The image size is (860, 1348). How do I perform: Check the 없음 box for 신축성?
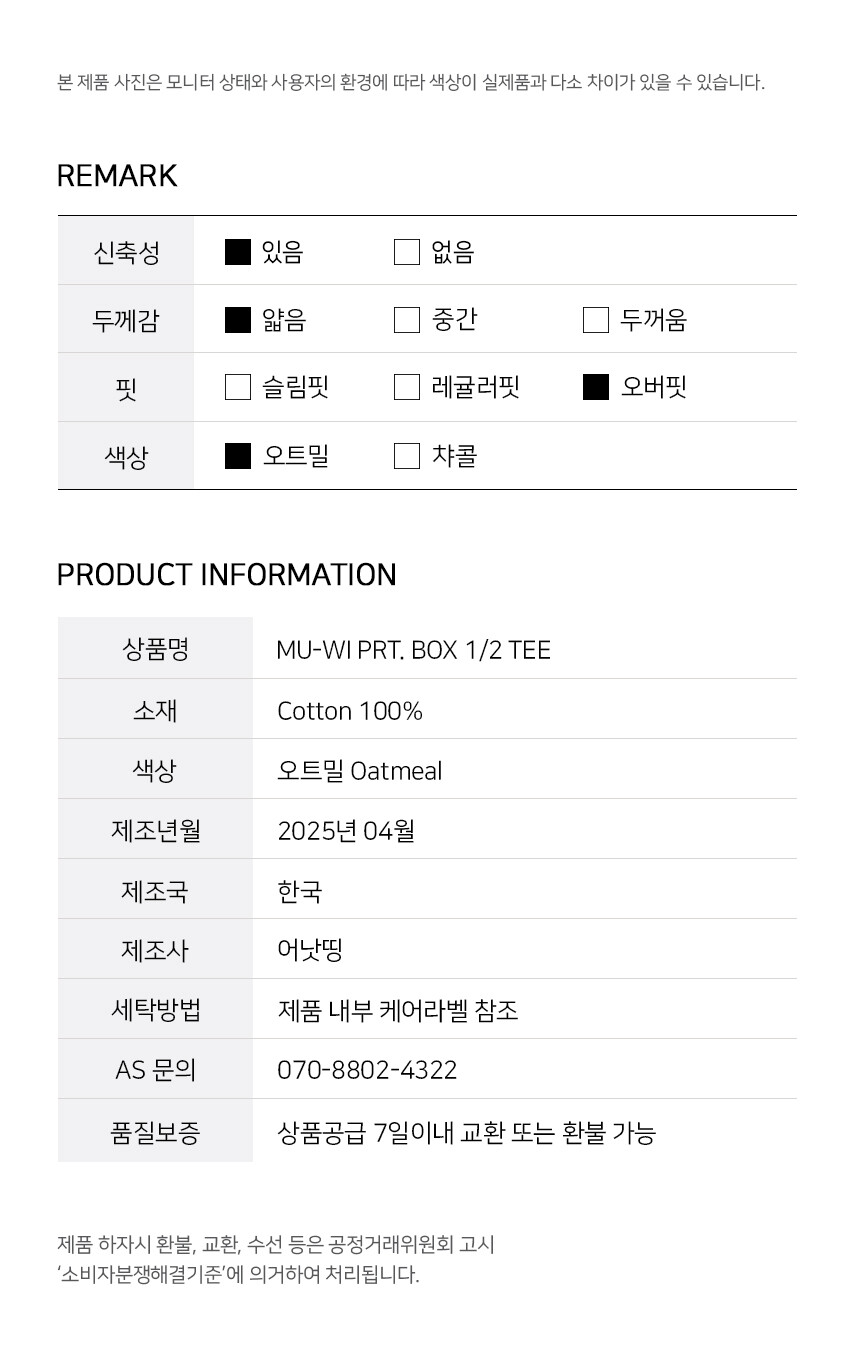(x=407, y=252)
